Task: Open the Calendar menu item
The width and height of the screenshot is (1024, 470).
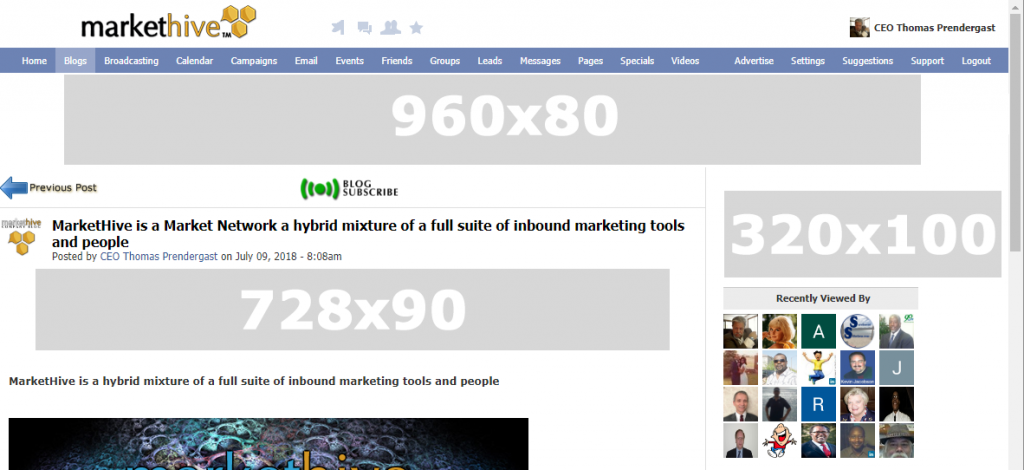Action: click(194, 61)
